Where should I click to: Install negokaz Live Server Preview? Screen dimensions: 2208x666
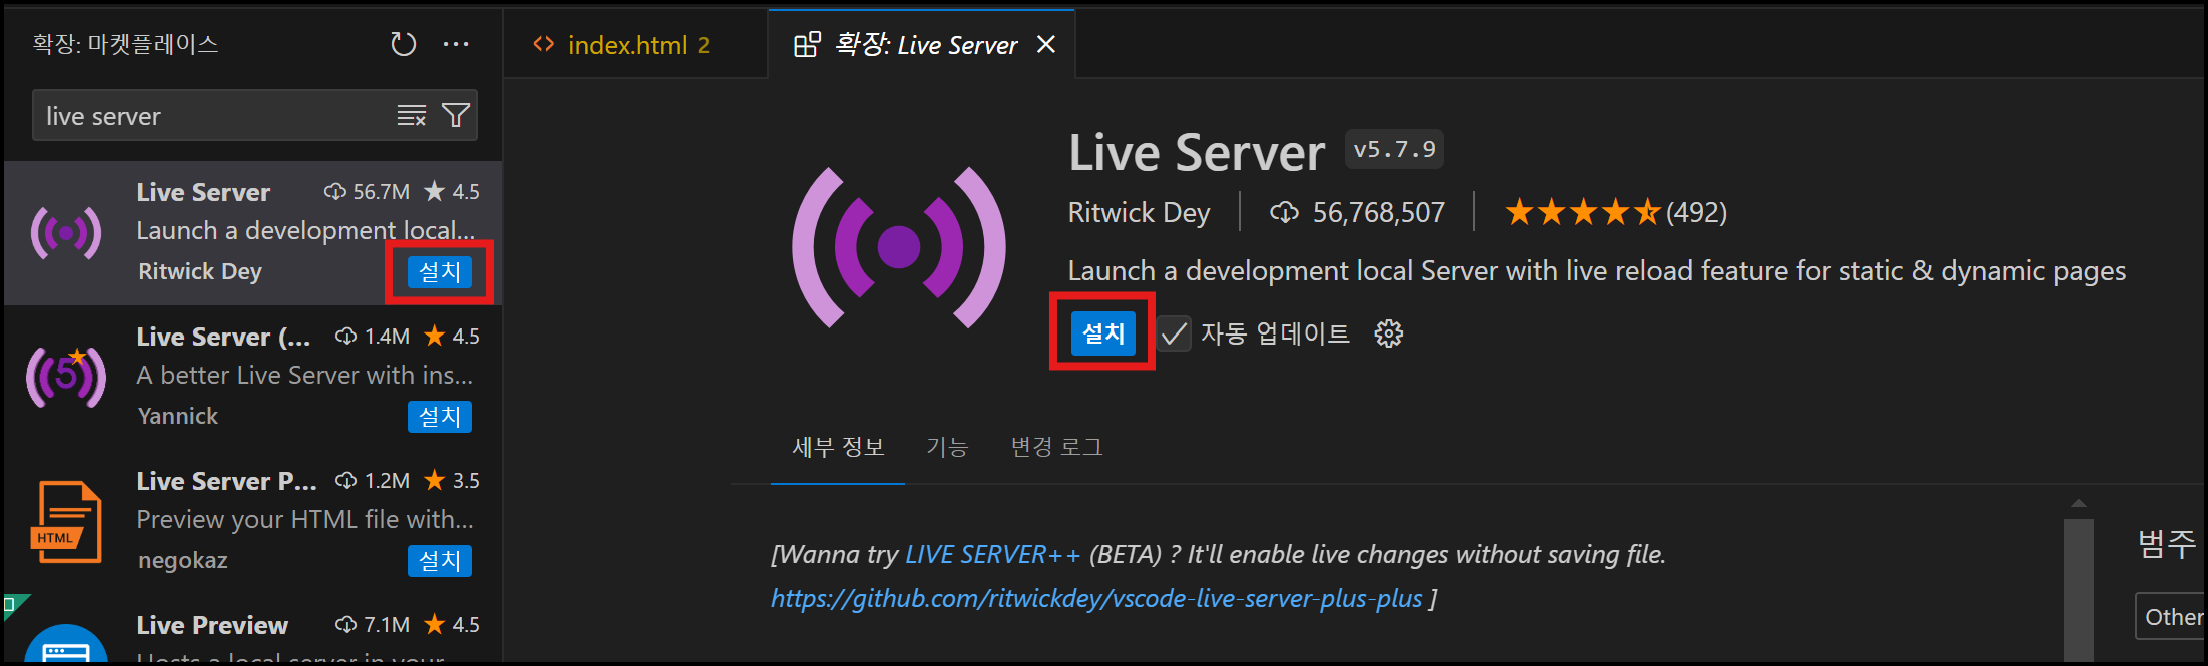pyautogui.click(x=440, y=561)
